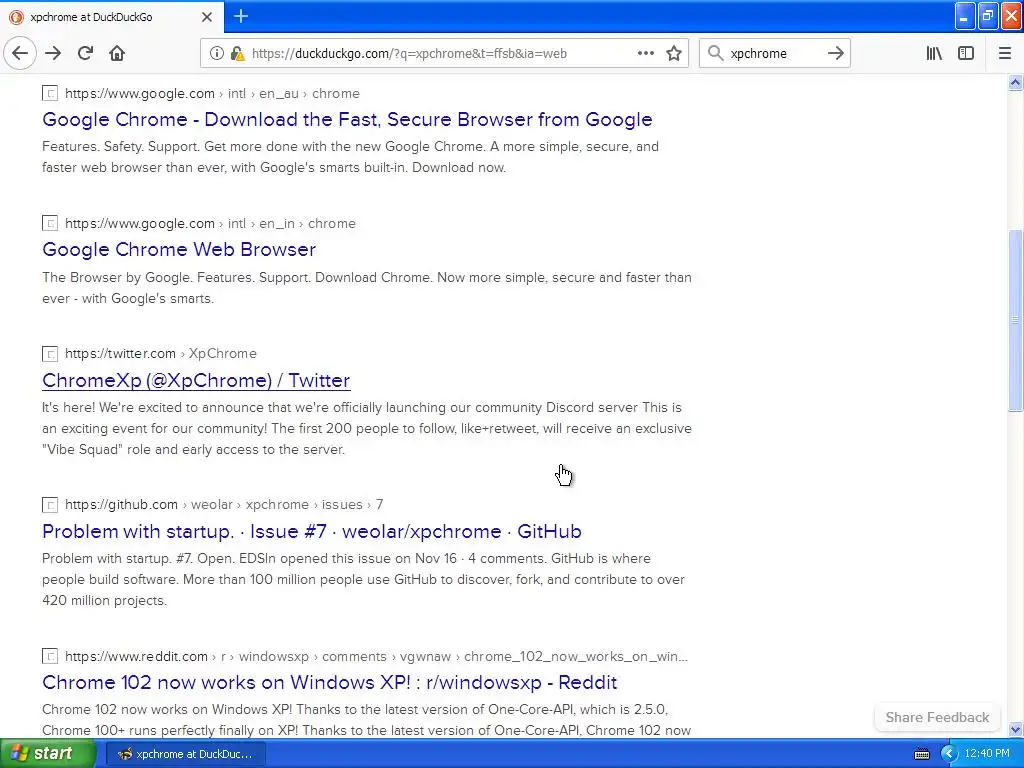
Task: Close the xpchrome at DuckDuckGo tab
Action: click(x=206, y=17)
